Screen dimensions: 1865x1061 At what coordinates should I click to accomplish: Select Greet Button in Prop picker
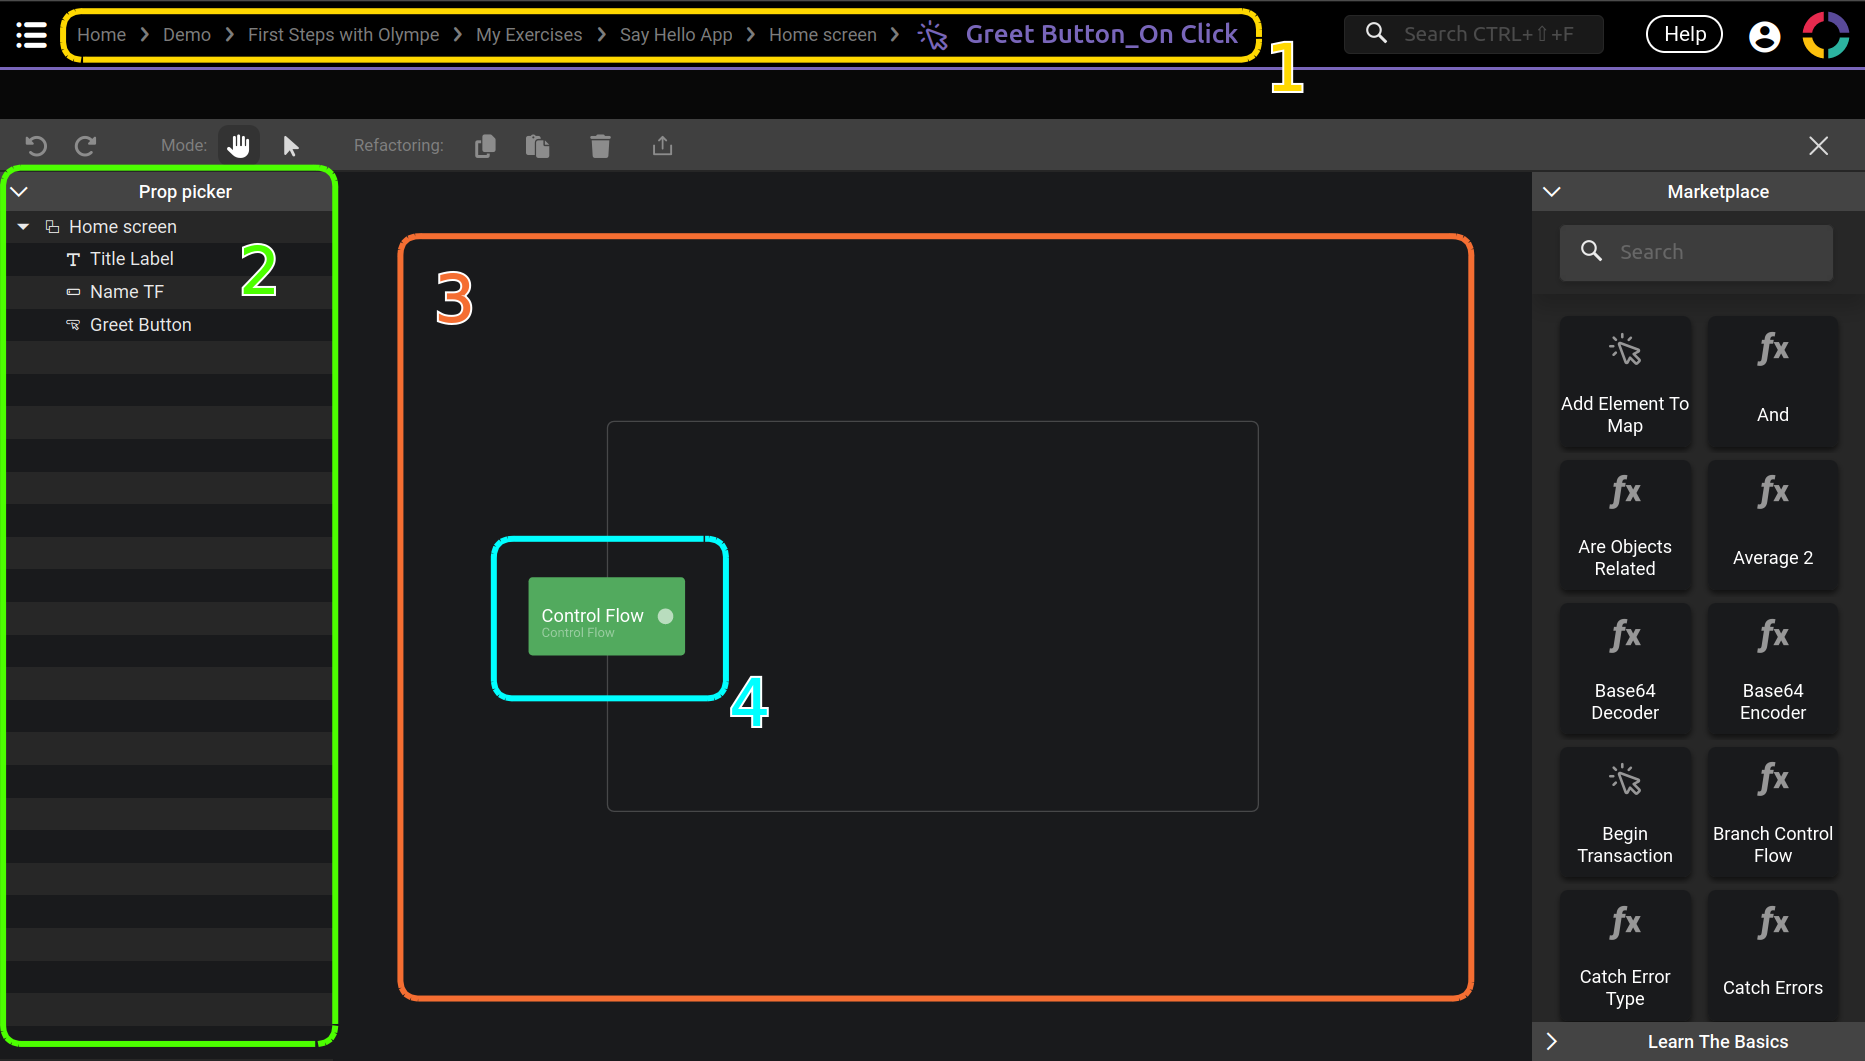140,325
